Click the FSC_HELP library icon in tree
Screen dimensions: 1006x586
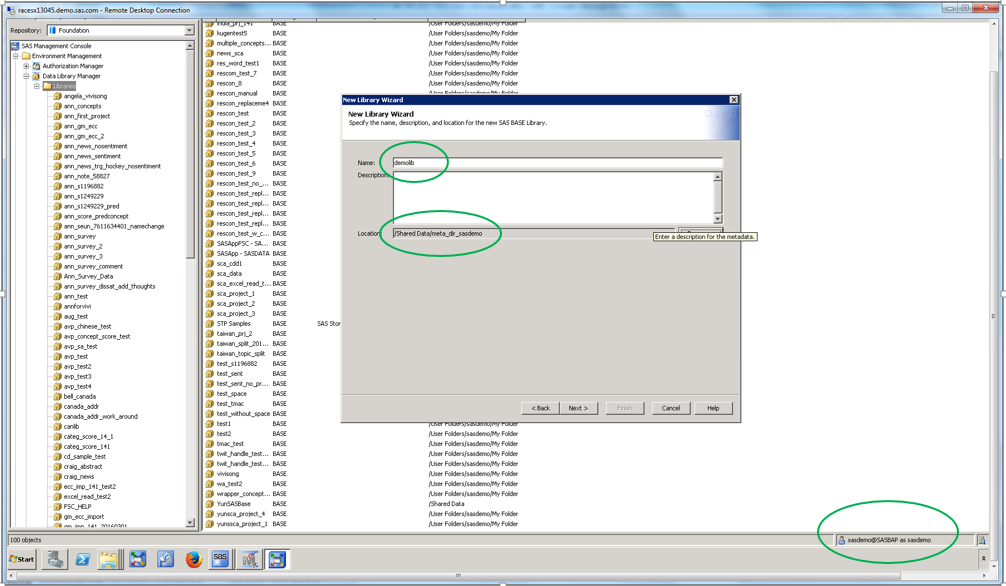[58, 506]
